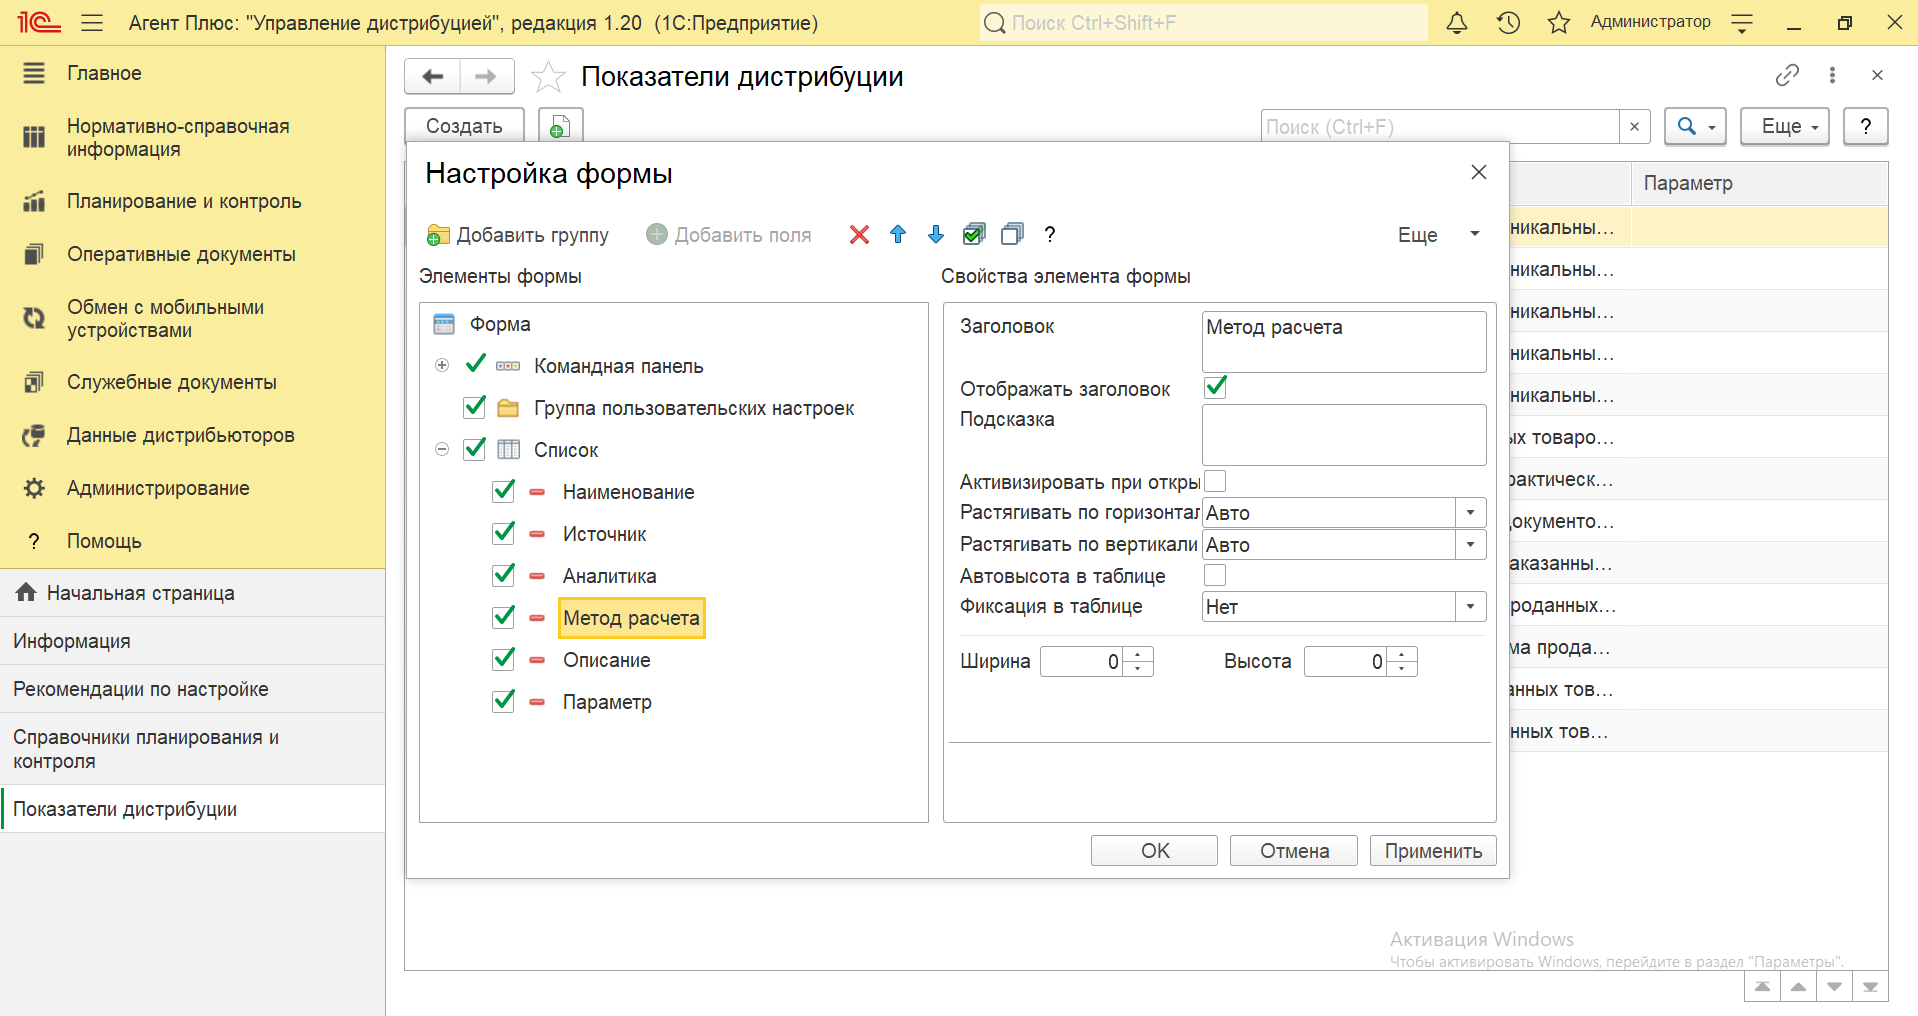Screen dimensions: 1918x1016
Task: Enable Активизировать при открытии checkbox
Action: click(1215, 481)
